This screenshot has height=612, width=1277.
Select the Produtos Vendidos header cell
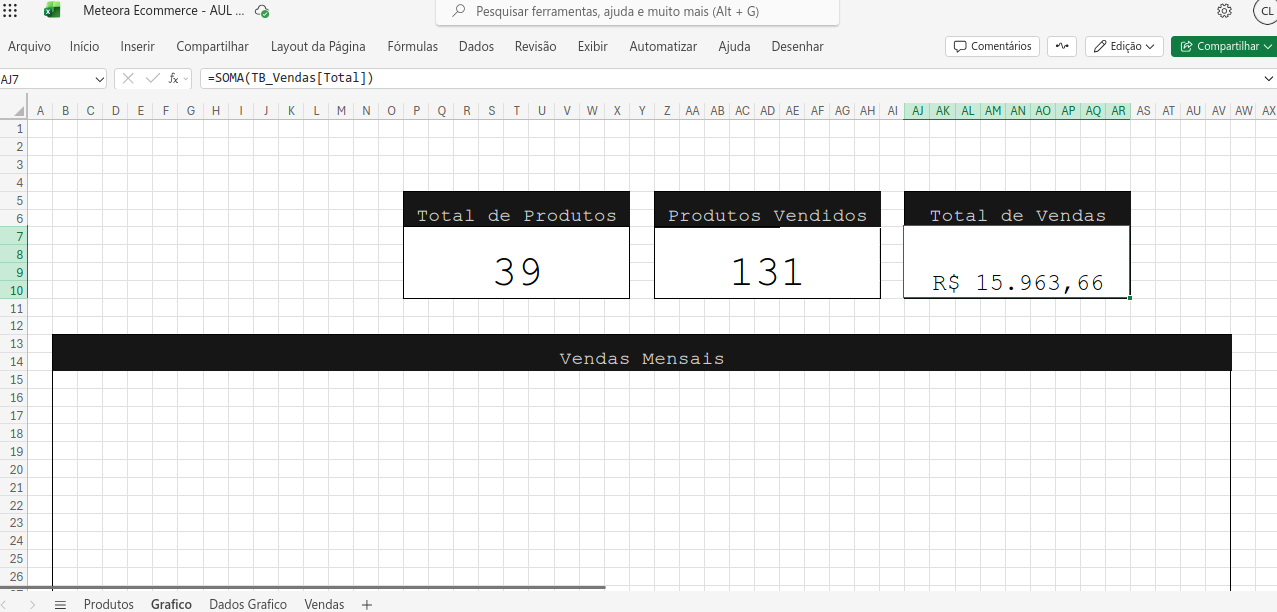tap(767, 209)
